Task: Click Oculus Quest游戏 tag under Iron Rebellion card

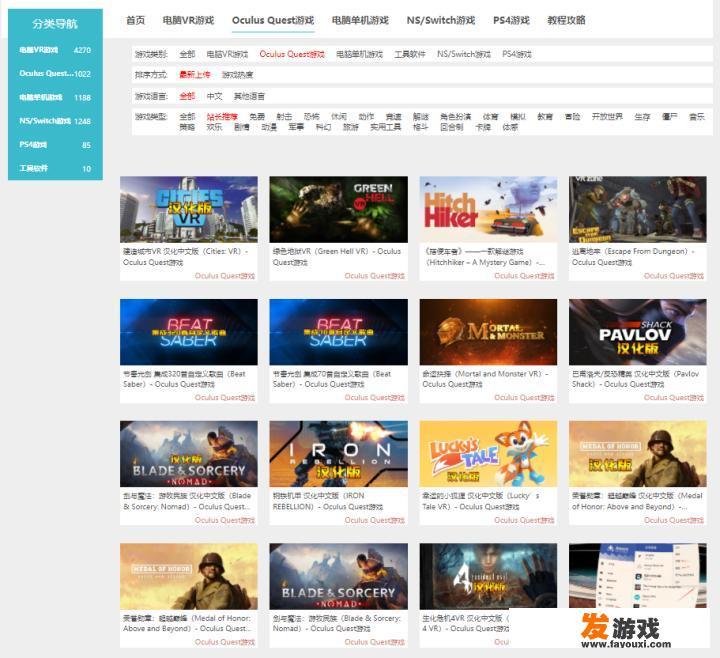Action: click(x=374, y=520)
